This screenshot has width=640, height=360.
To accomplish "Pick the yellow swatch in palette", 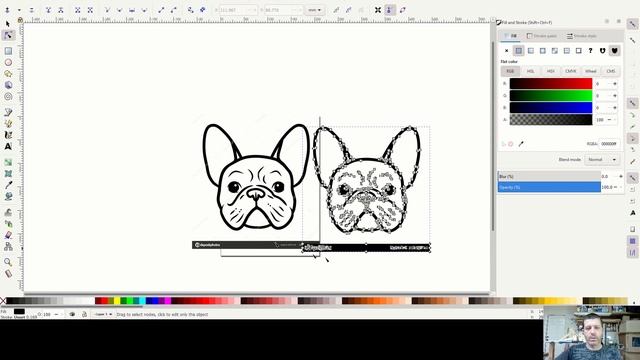I will coord(117,301).
